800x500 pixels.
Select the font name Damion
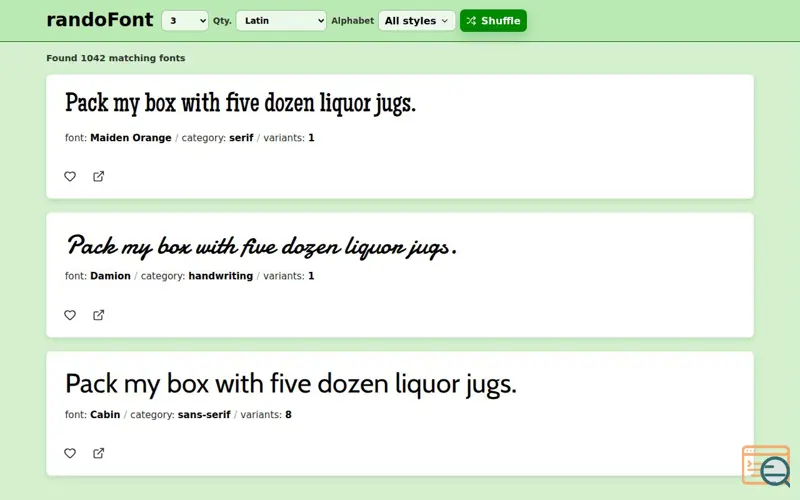coord(110,276)
